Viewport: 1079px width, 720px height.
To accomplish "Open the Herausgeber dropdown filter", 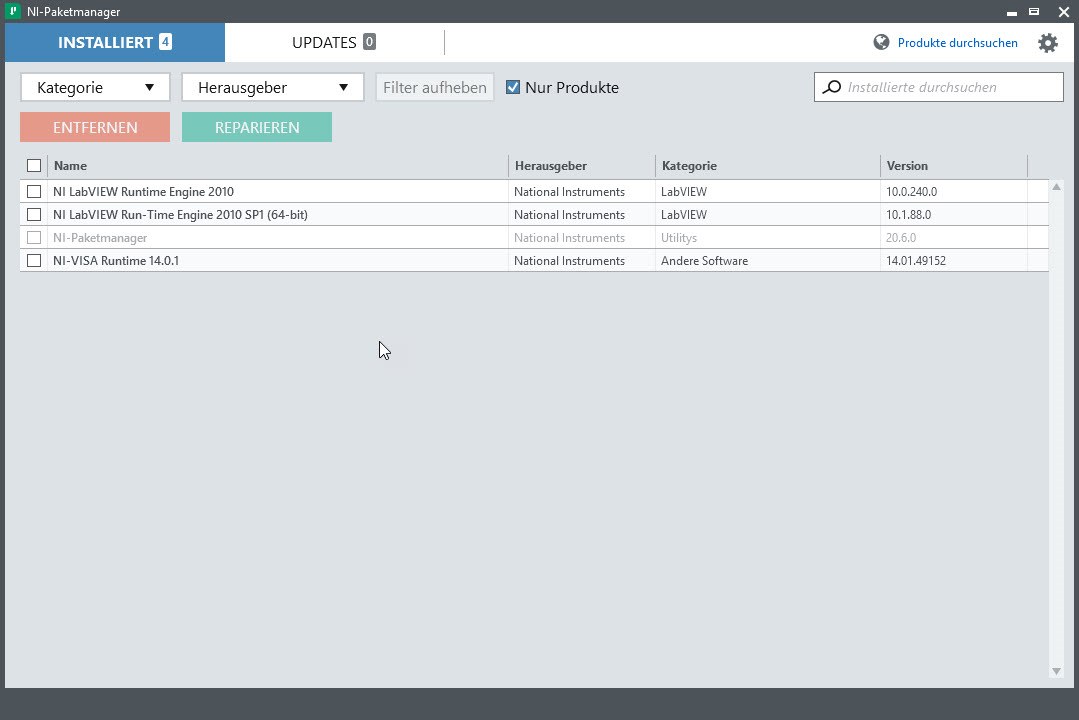I will pos(273,87).
